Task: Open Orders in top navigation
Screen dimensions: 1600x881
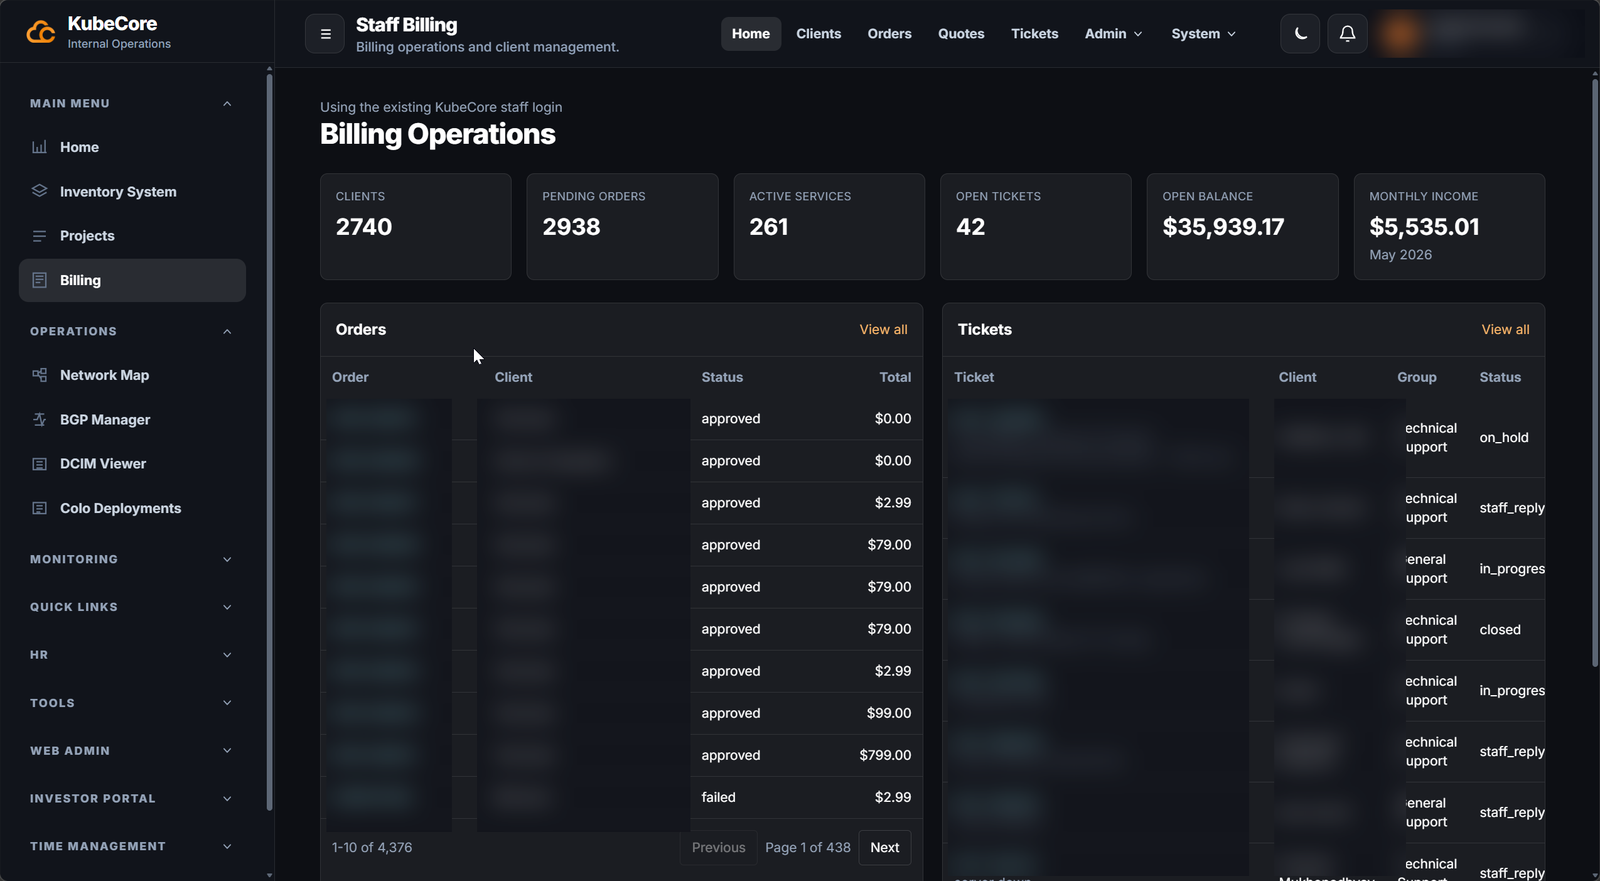Action: pyautogui.click(x=889, y=34)
